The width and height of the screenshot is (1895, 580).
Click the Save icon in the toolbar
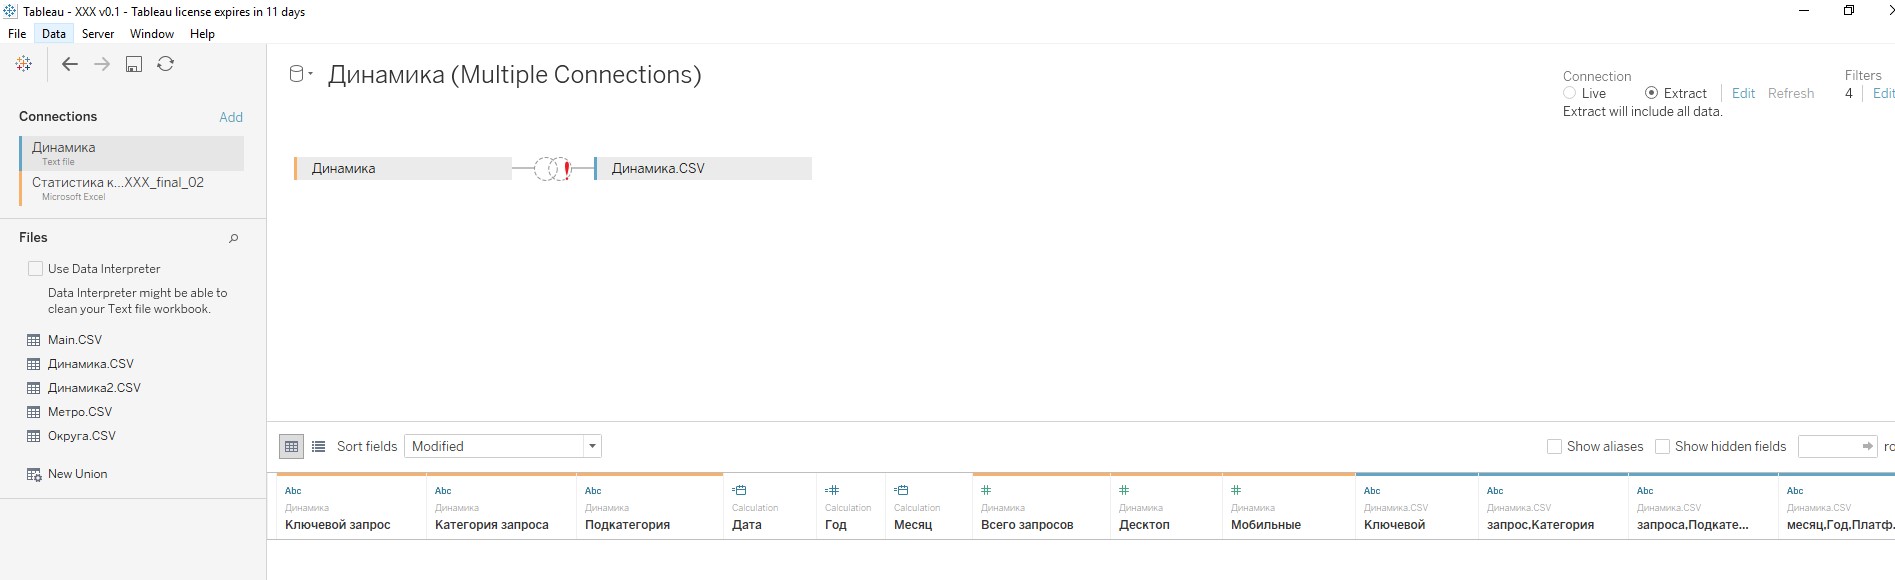click(x=133, y=63)
